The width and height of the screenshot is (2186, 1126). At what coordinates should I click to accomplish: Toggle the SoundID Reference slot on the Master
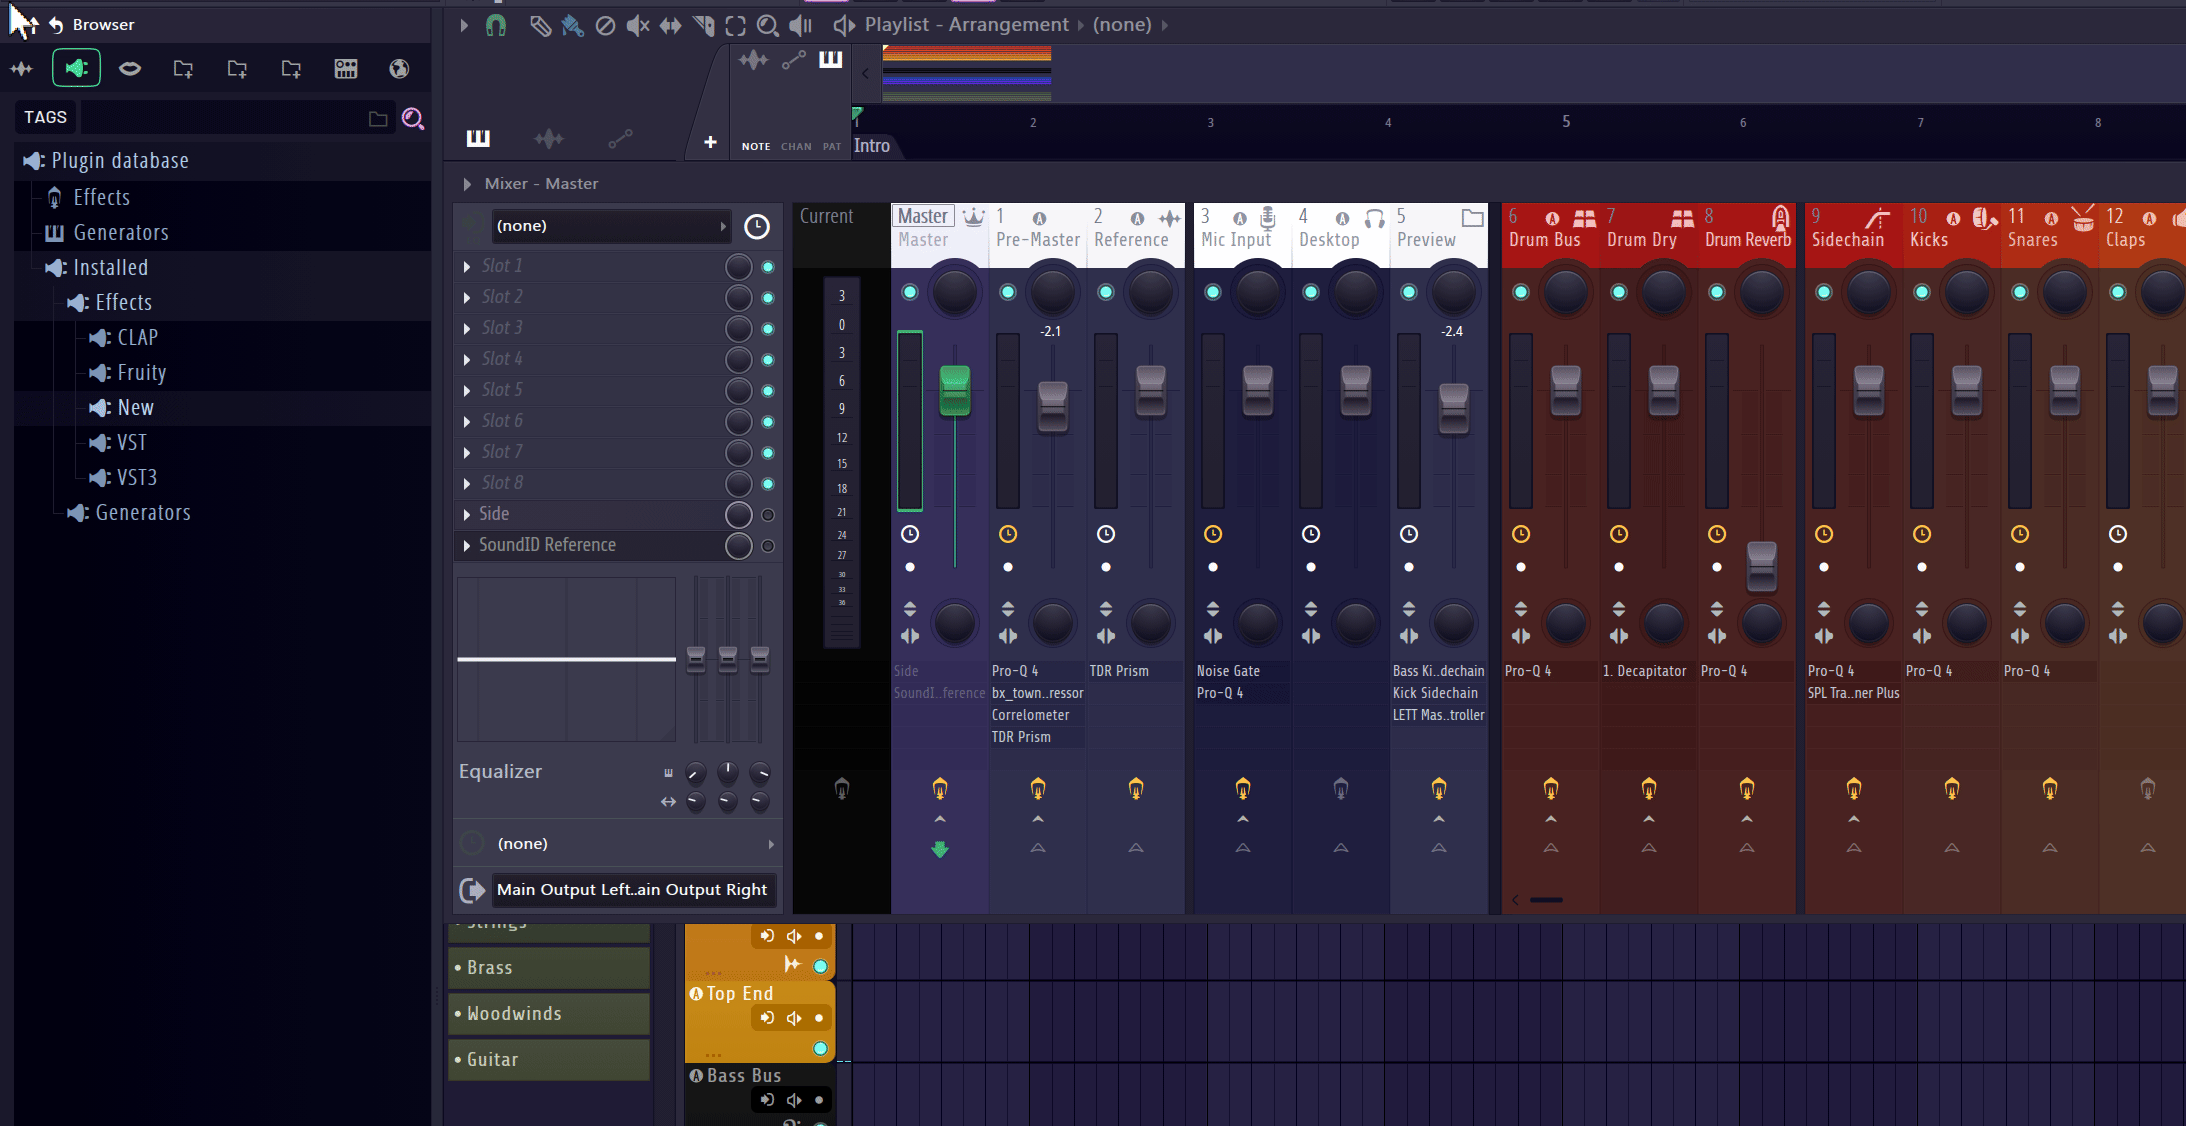pyautogui.click(x=768, y=546)
